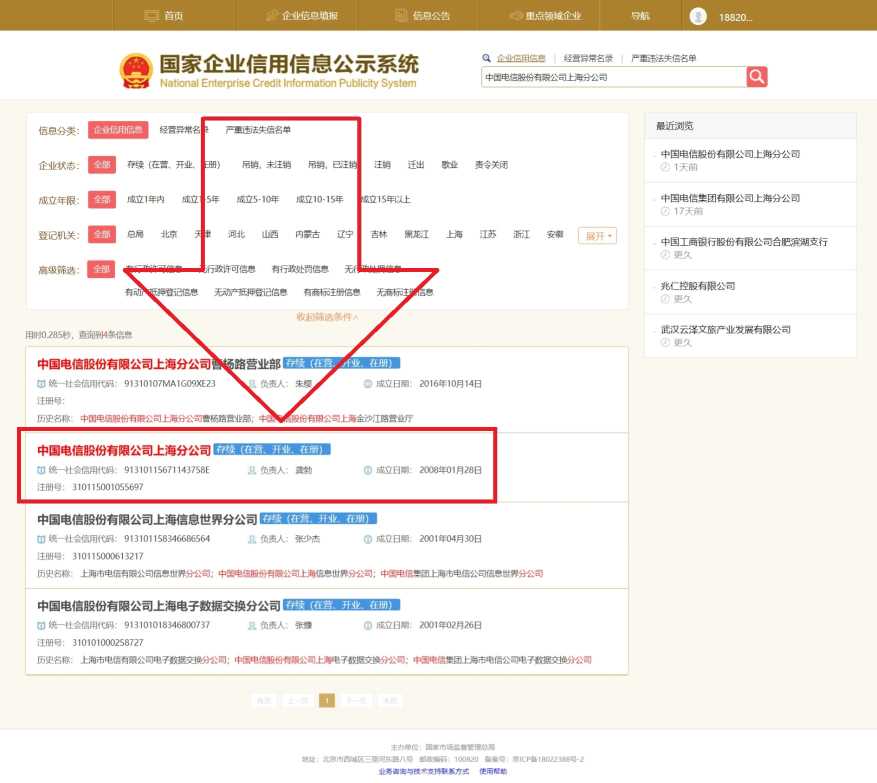877x783 pixels.
Task: Open recent item 中国工商银行股份有限公司合肥滨湖支行
Action: click(x=744, y=242)
